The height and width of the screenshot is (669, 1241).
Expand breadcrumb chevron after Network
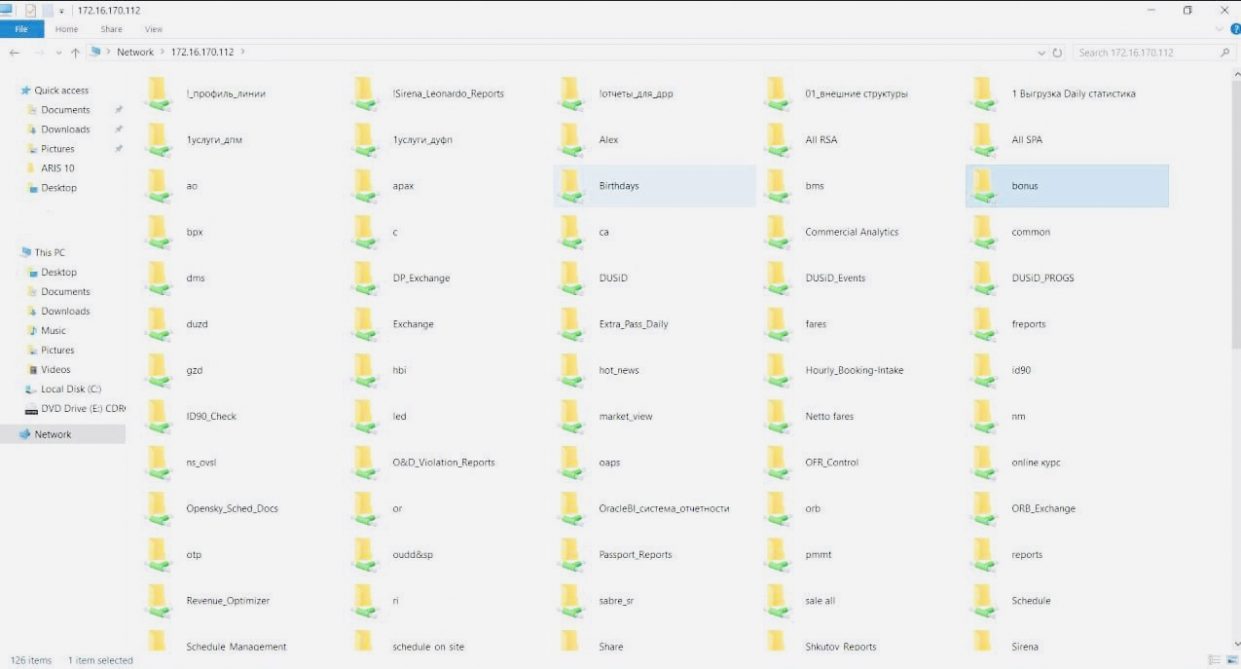(163, 52)
